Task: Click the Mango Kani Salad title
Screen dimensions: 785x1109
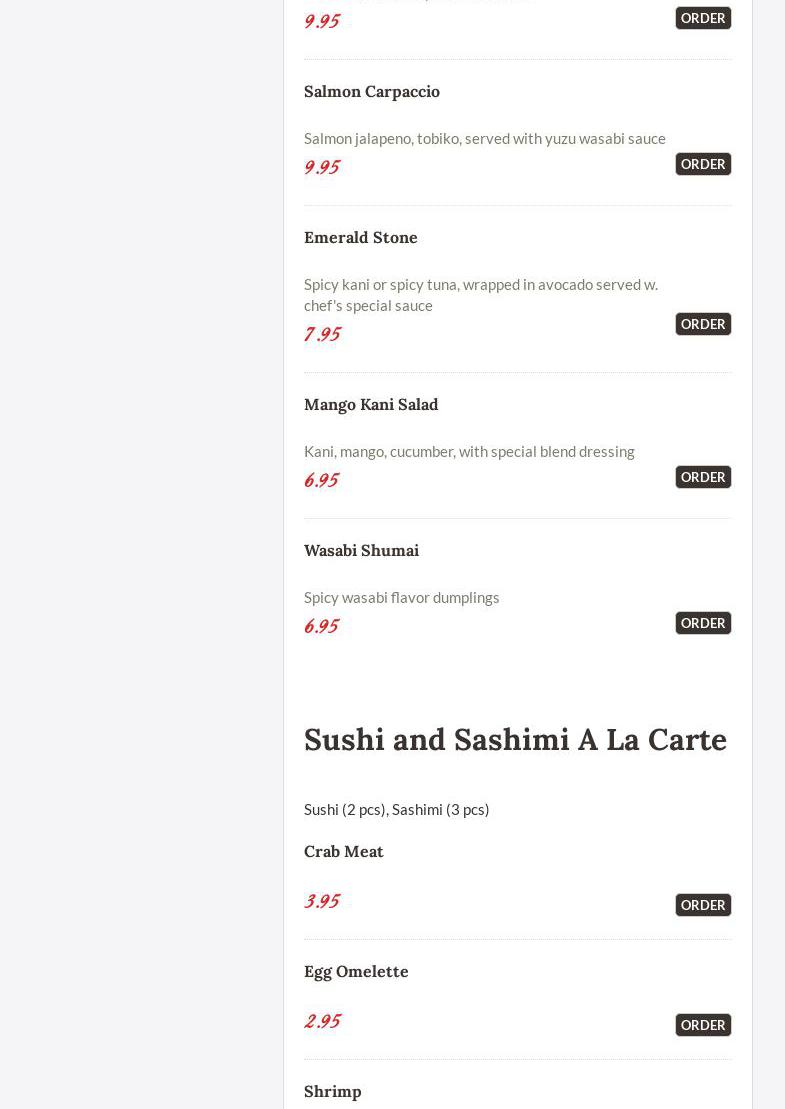Action: coord(371,404)
